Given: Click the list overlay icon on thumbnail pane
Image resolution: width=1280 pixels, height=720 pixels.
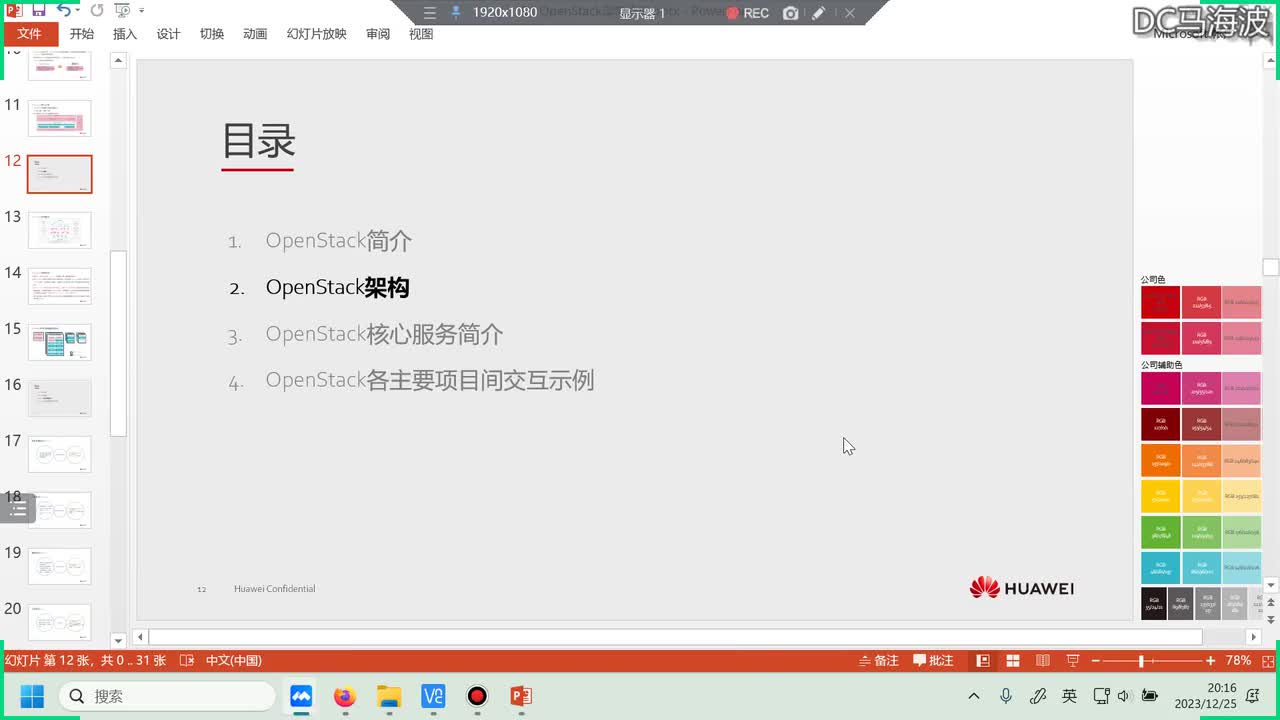Looking at the screenshot, I should [17, 509].
